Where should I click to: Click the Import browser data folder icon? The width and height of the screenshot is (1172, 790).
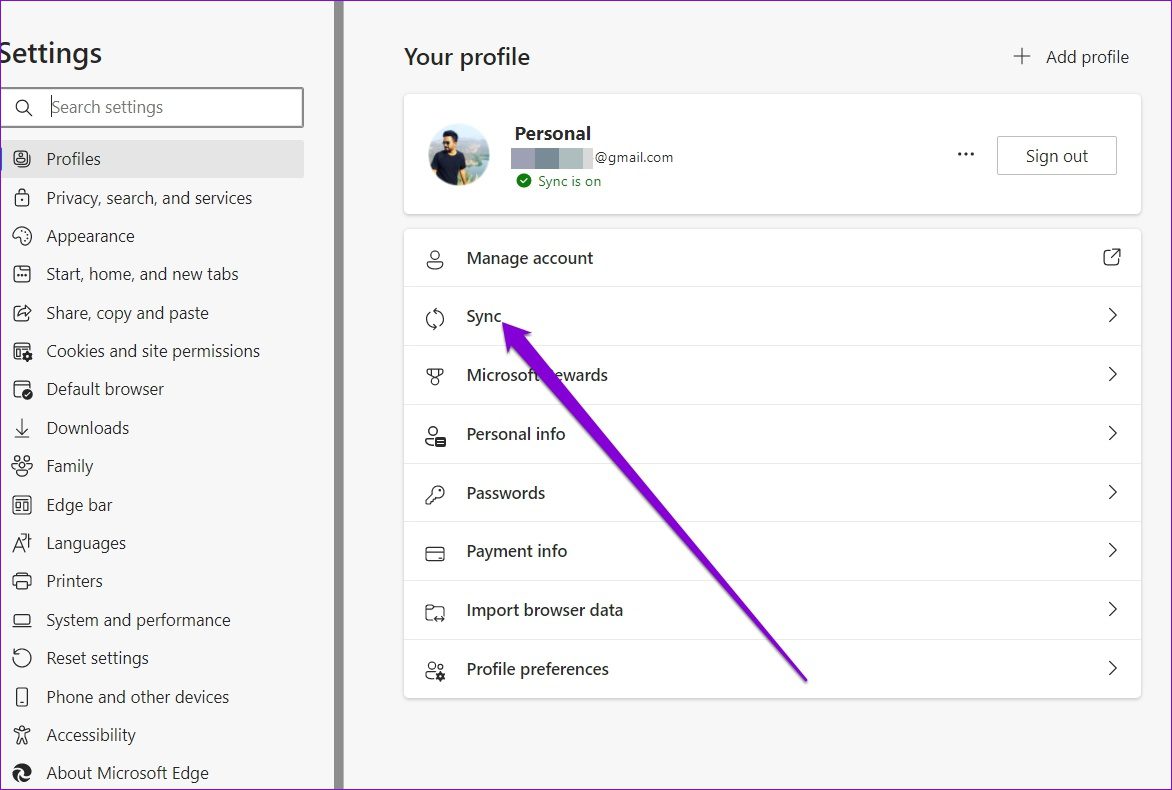[434, 612]
